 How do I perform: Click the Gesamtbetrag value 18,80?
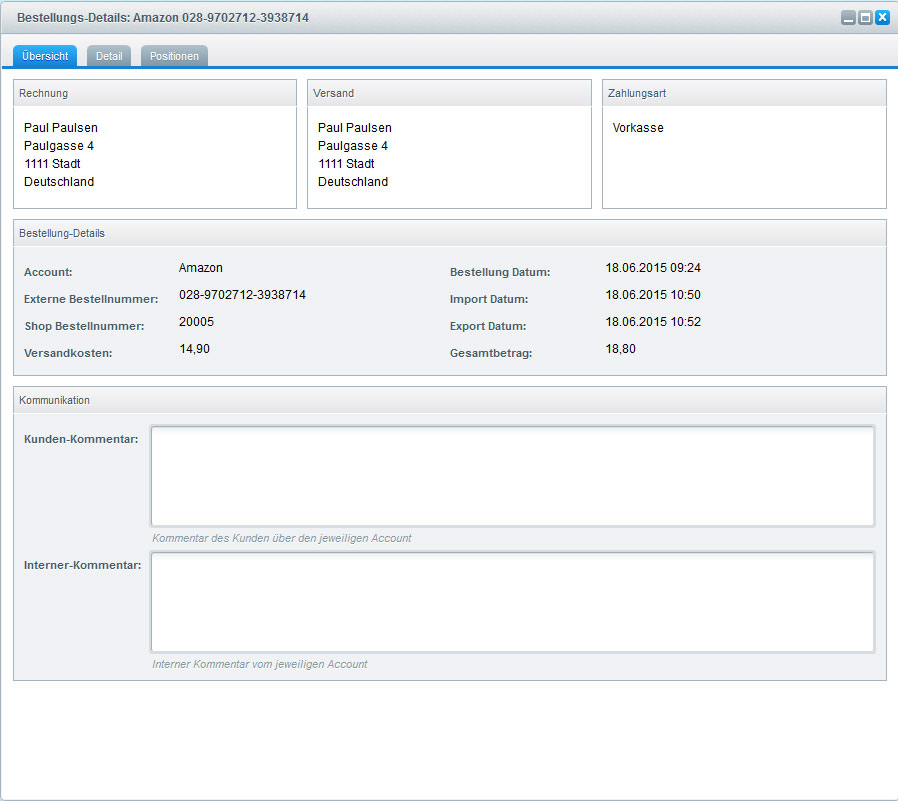click(620, 349)
